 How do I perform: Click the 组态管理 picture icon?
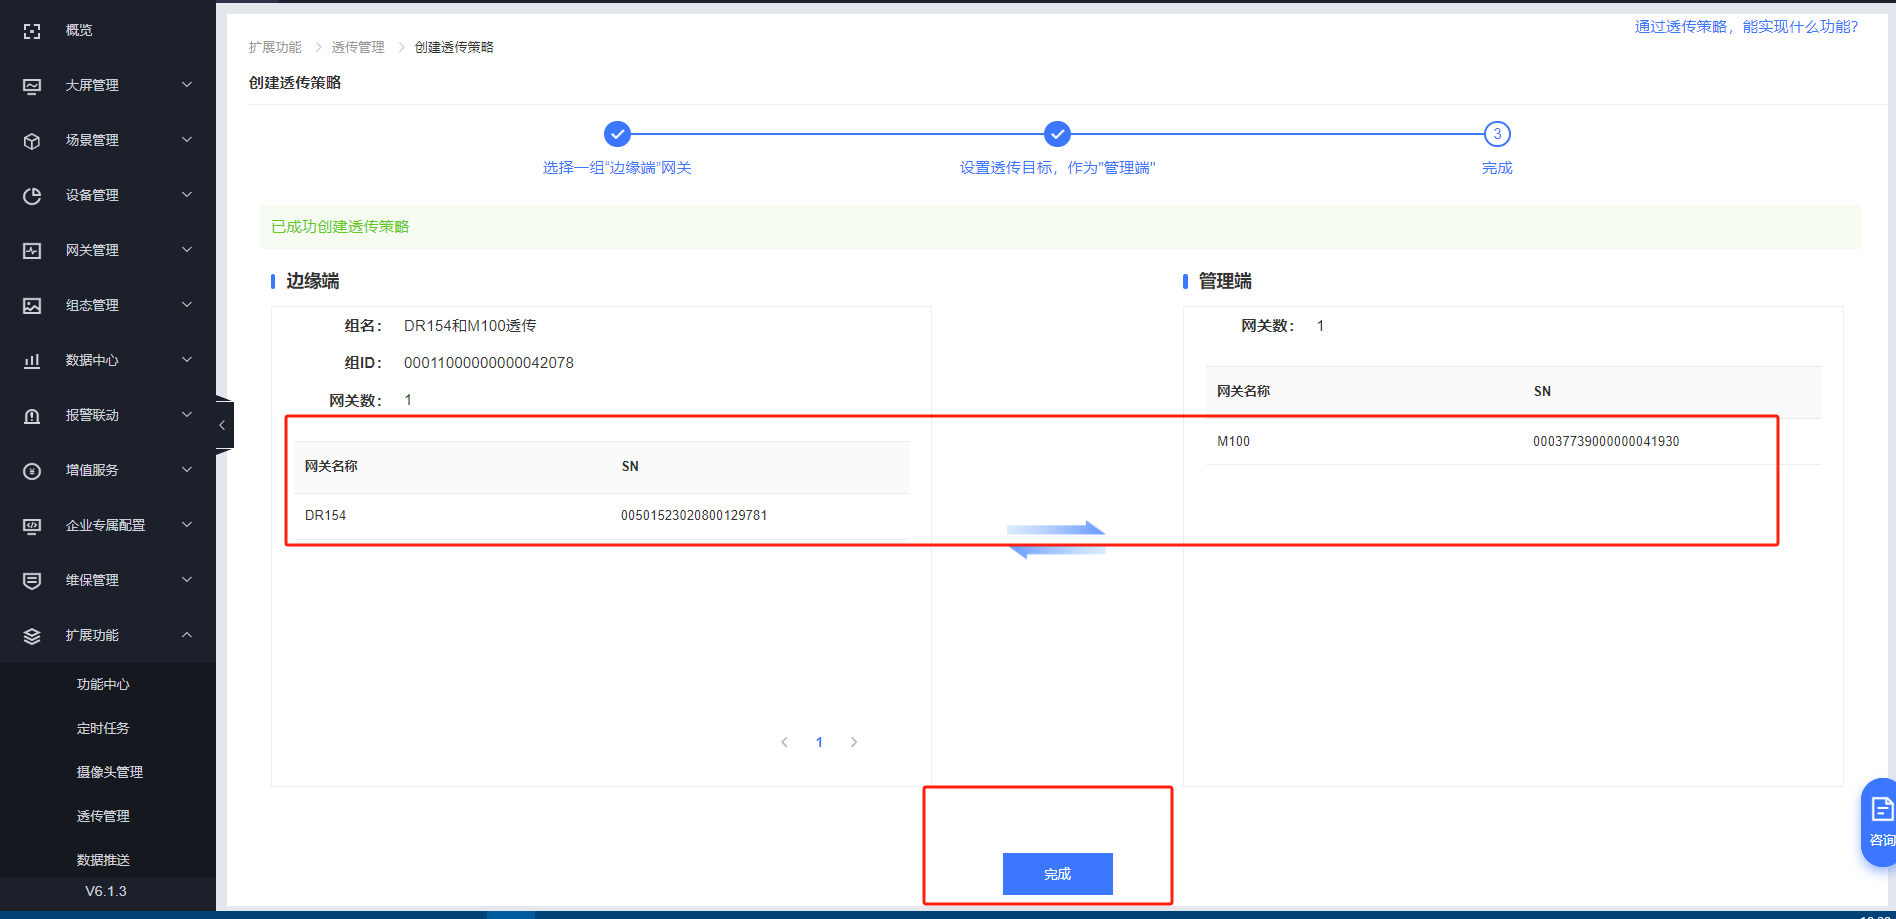pyautogui.click(x=32, y=306)
